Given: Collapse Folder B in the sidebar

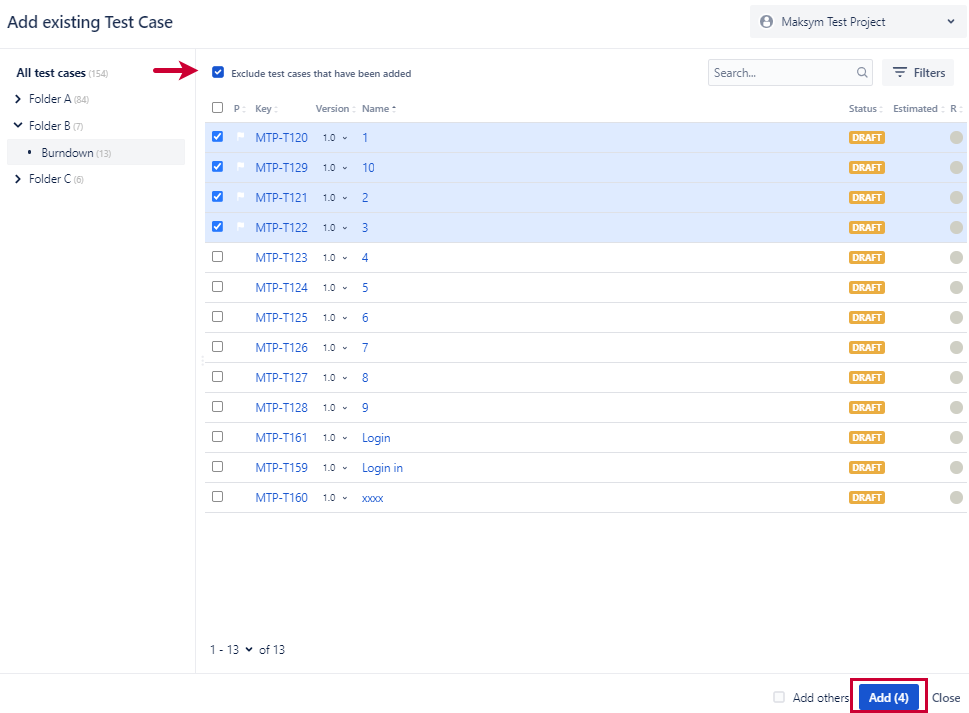Looking at the screenshot, I should point(18,125).
